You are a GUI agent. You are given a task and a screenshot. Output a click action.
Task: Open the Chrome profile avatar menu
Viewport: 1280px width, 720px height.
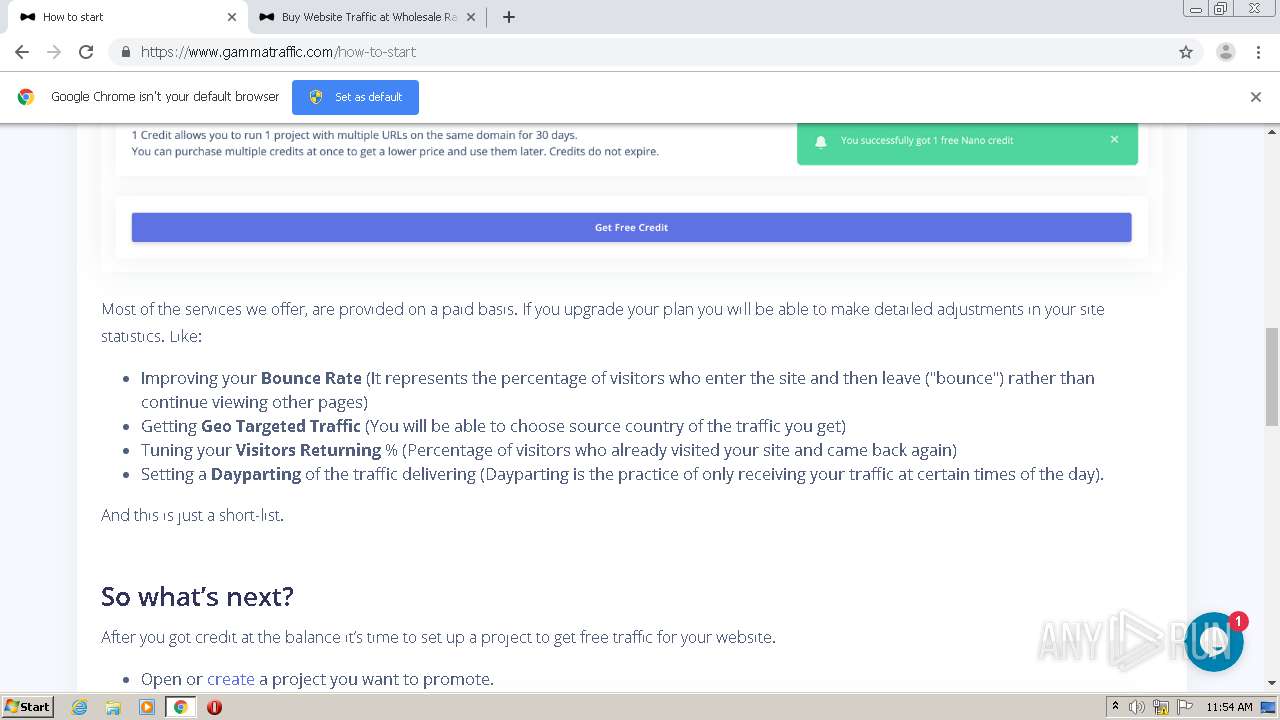1226,52
